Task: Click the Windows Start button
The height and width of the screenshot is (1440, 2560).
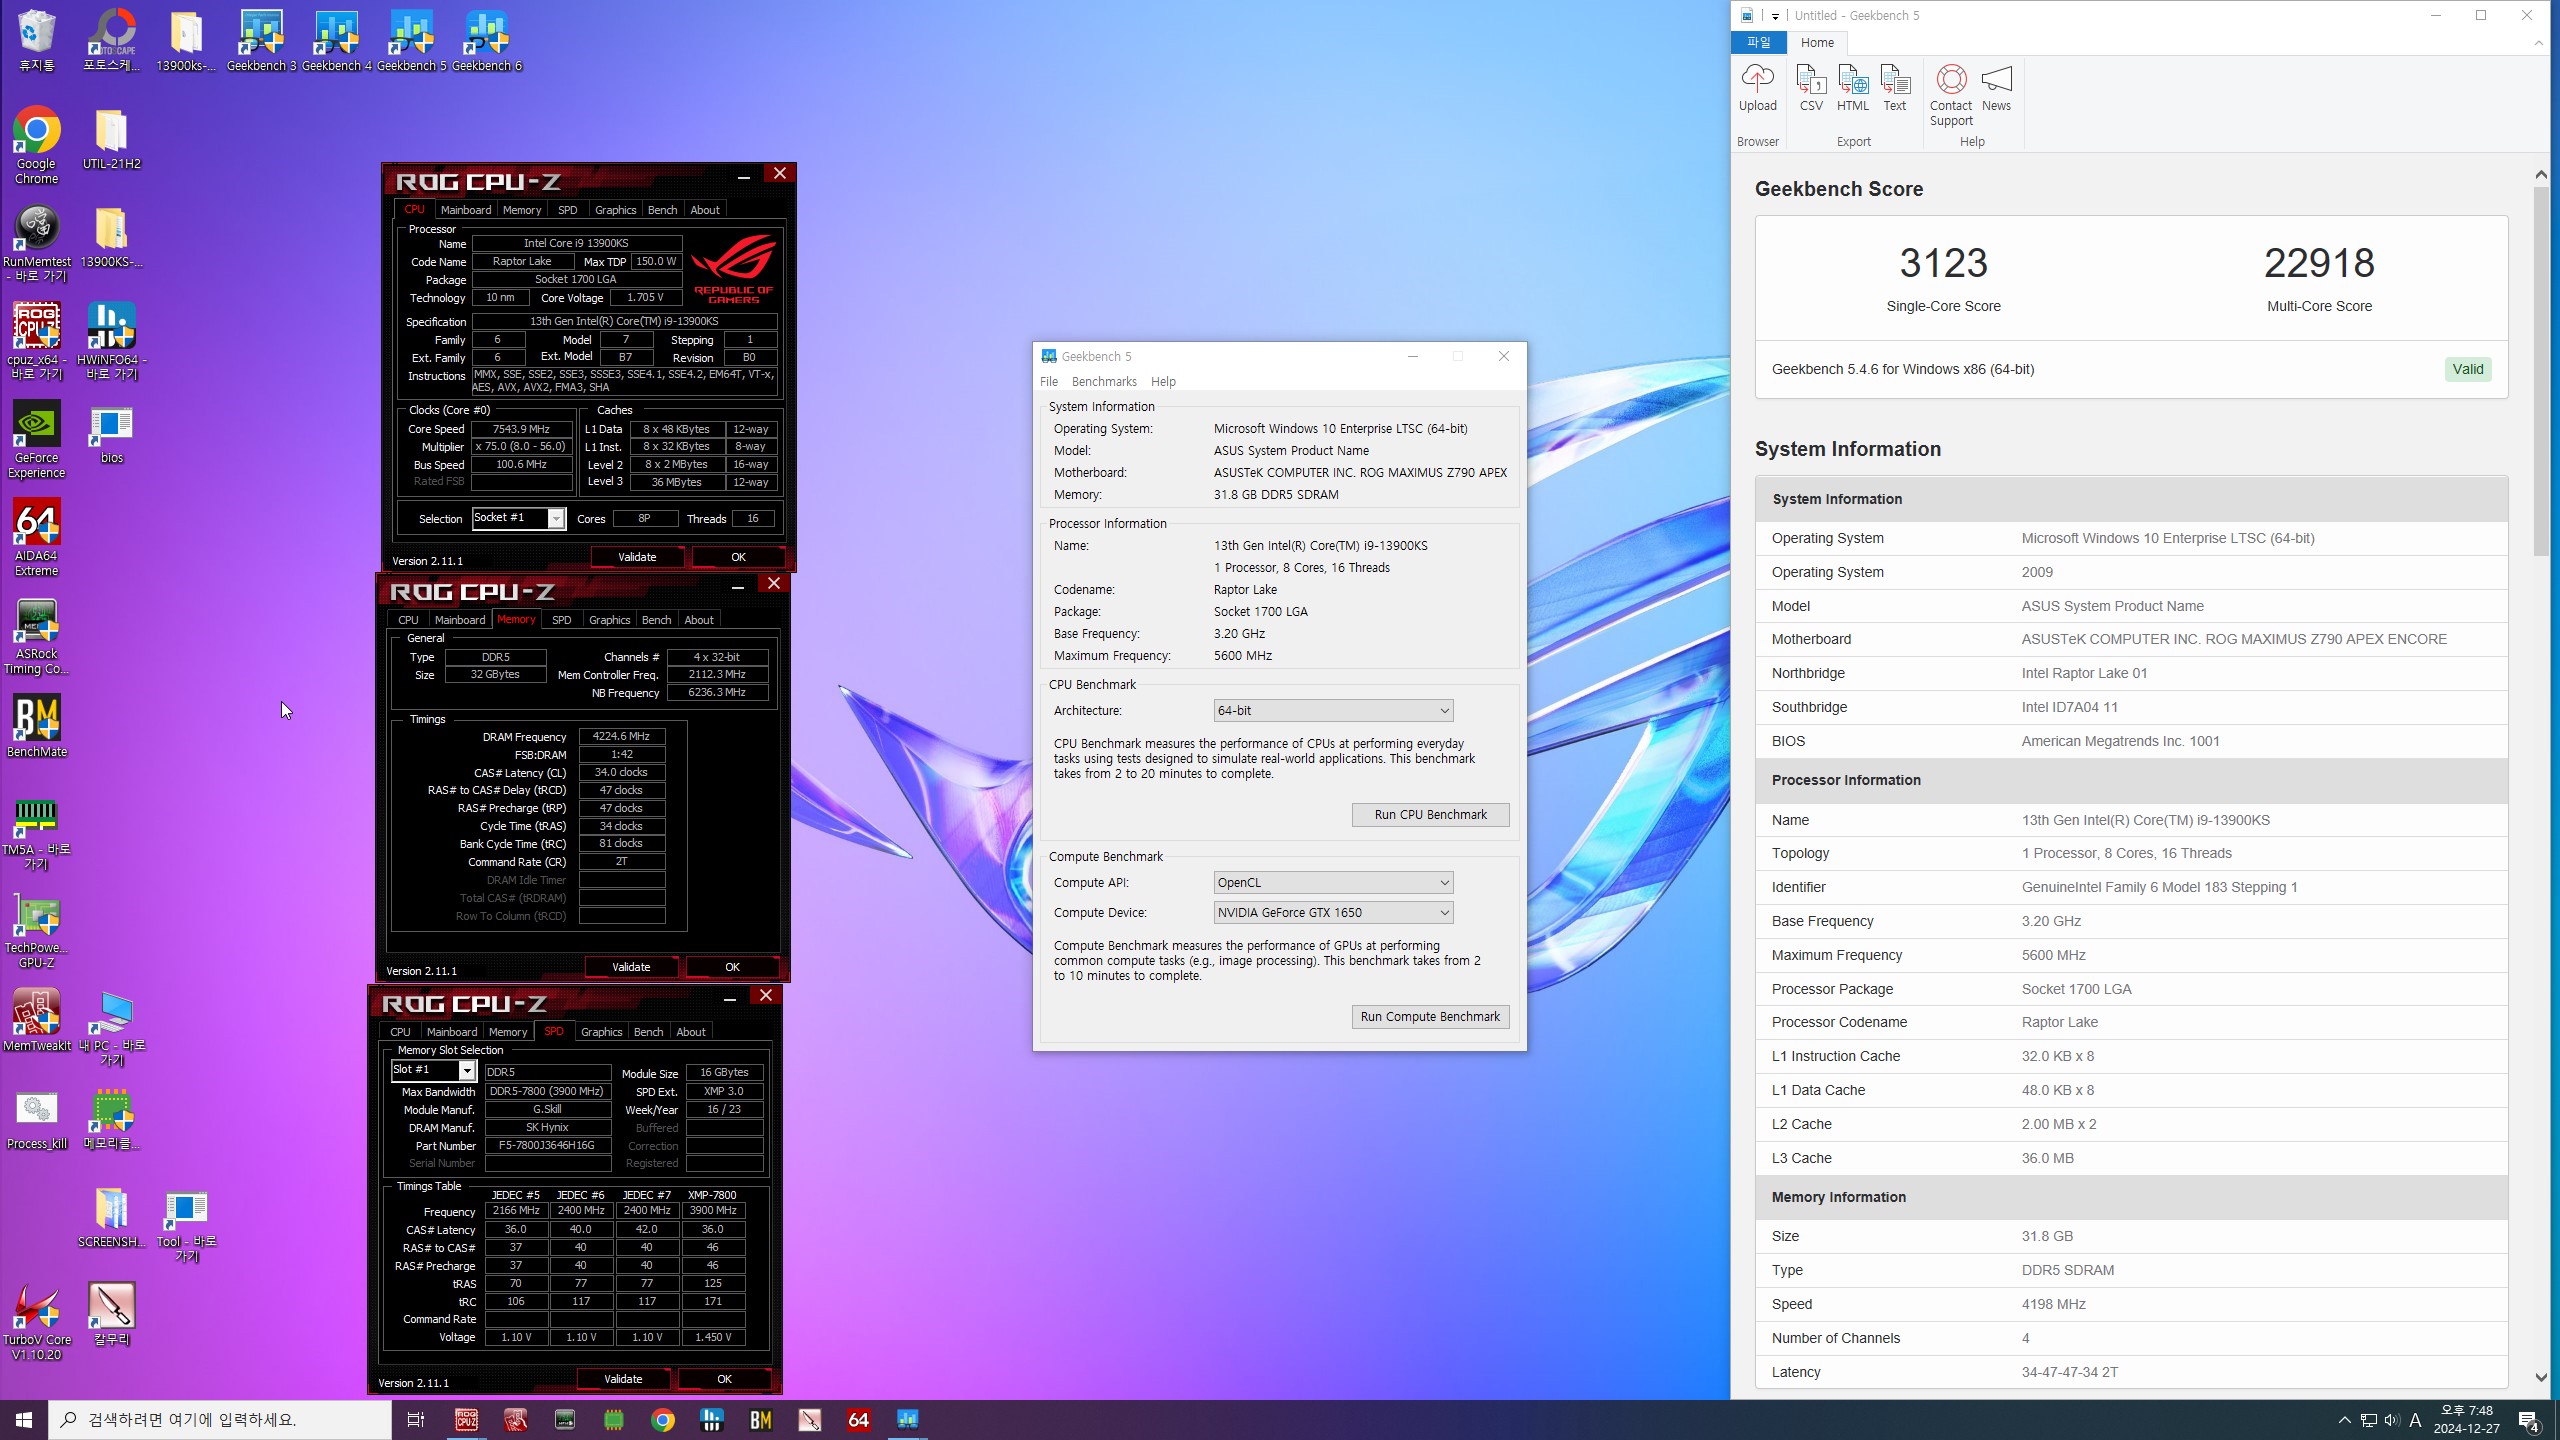Action: click(x=24, y=1420)
